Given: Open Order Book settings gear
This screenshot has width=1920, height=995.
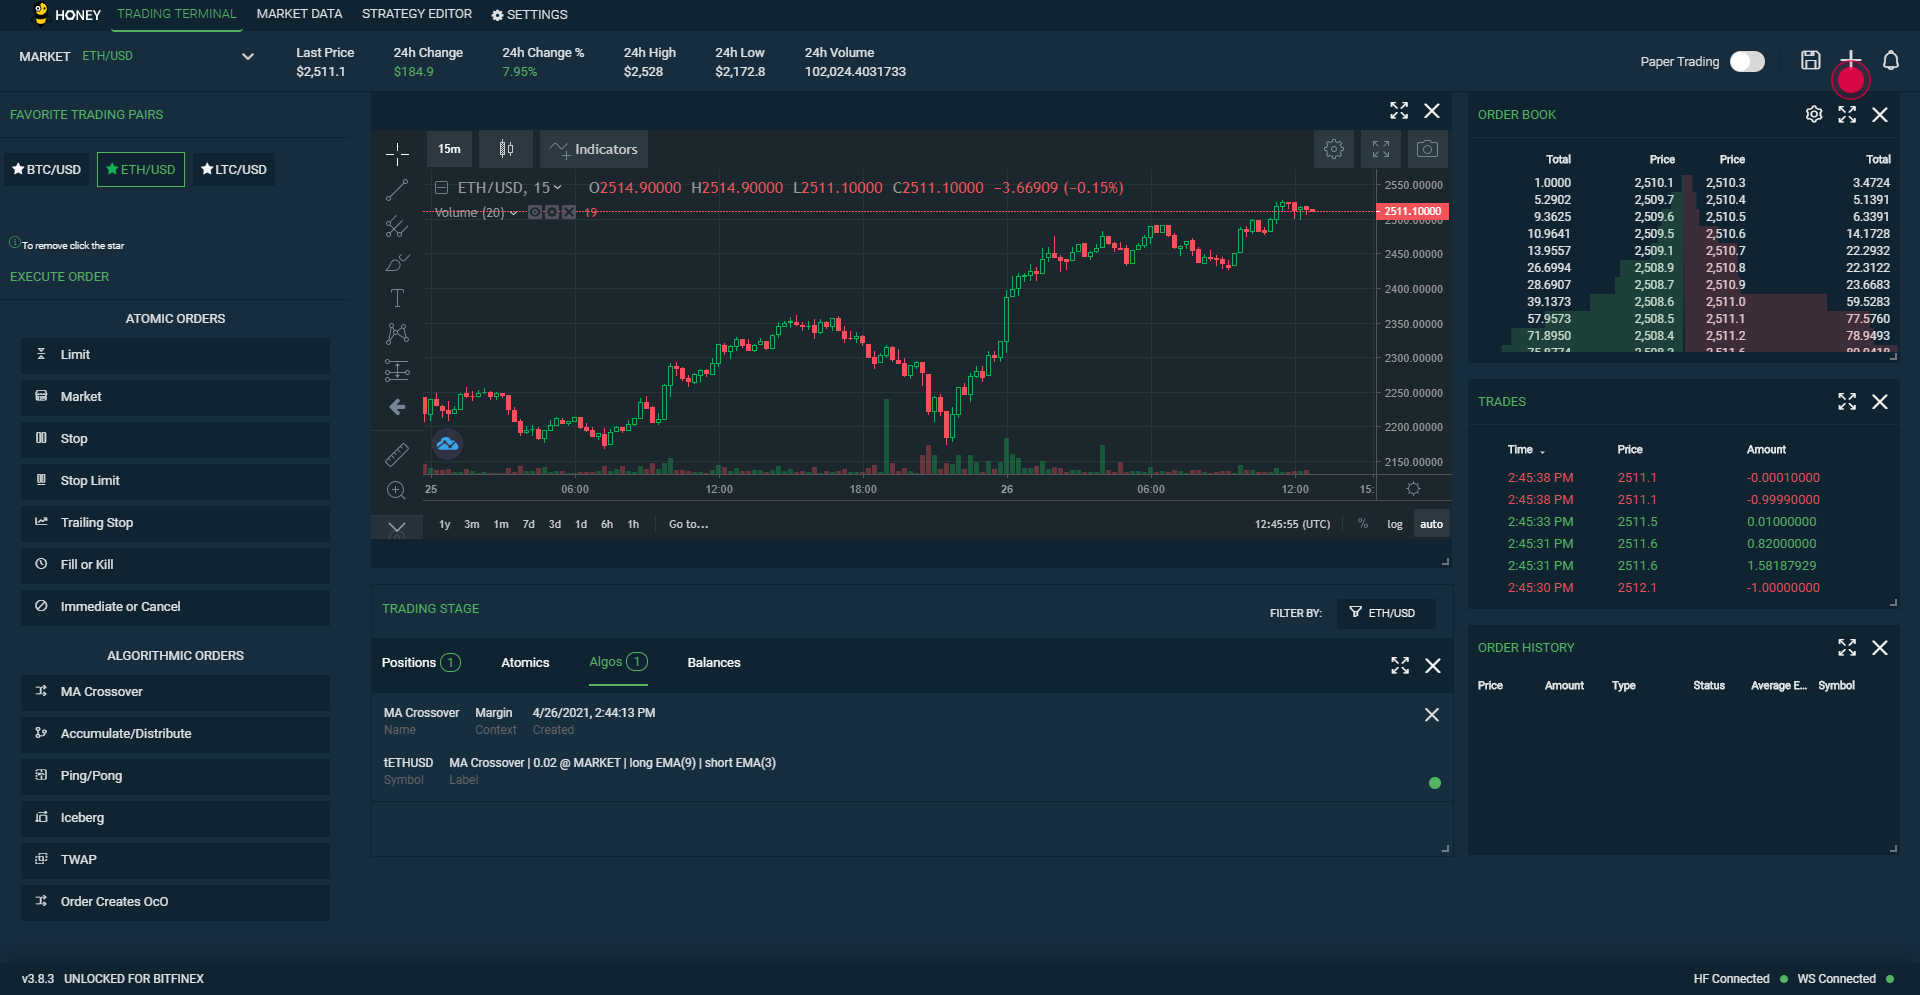Looking at the screenshot, I should point(1814,114).
